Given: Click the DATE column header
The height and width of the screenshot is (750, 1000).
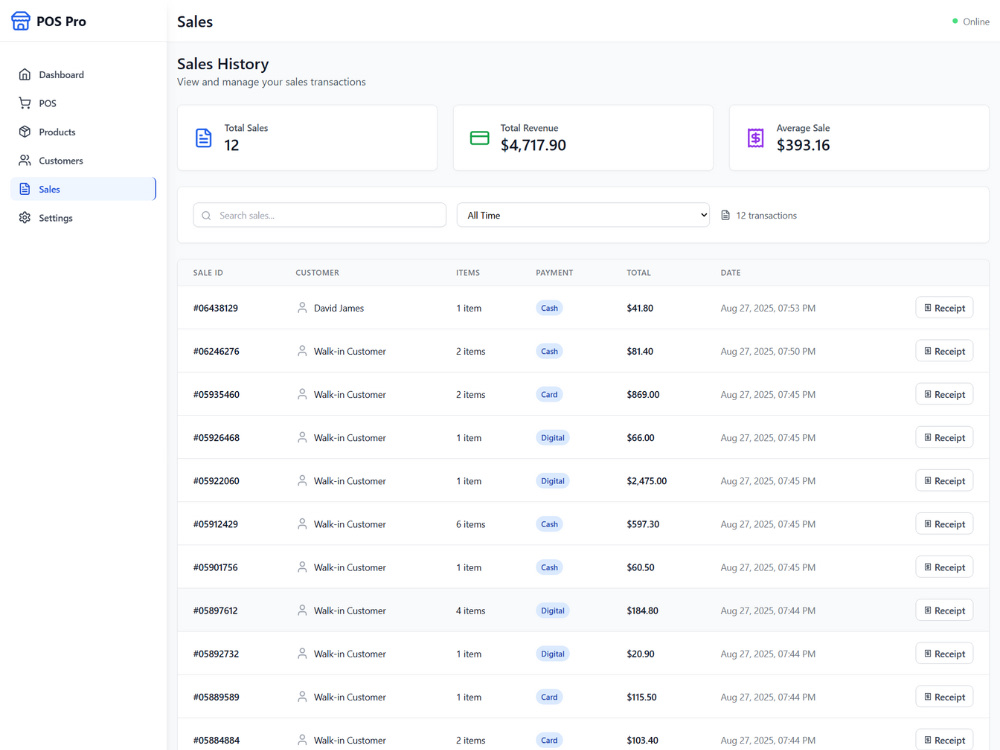Looking at the screenshot, I should pyautogui.click(x=730, y=272).
